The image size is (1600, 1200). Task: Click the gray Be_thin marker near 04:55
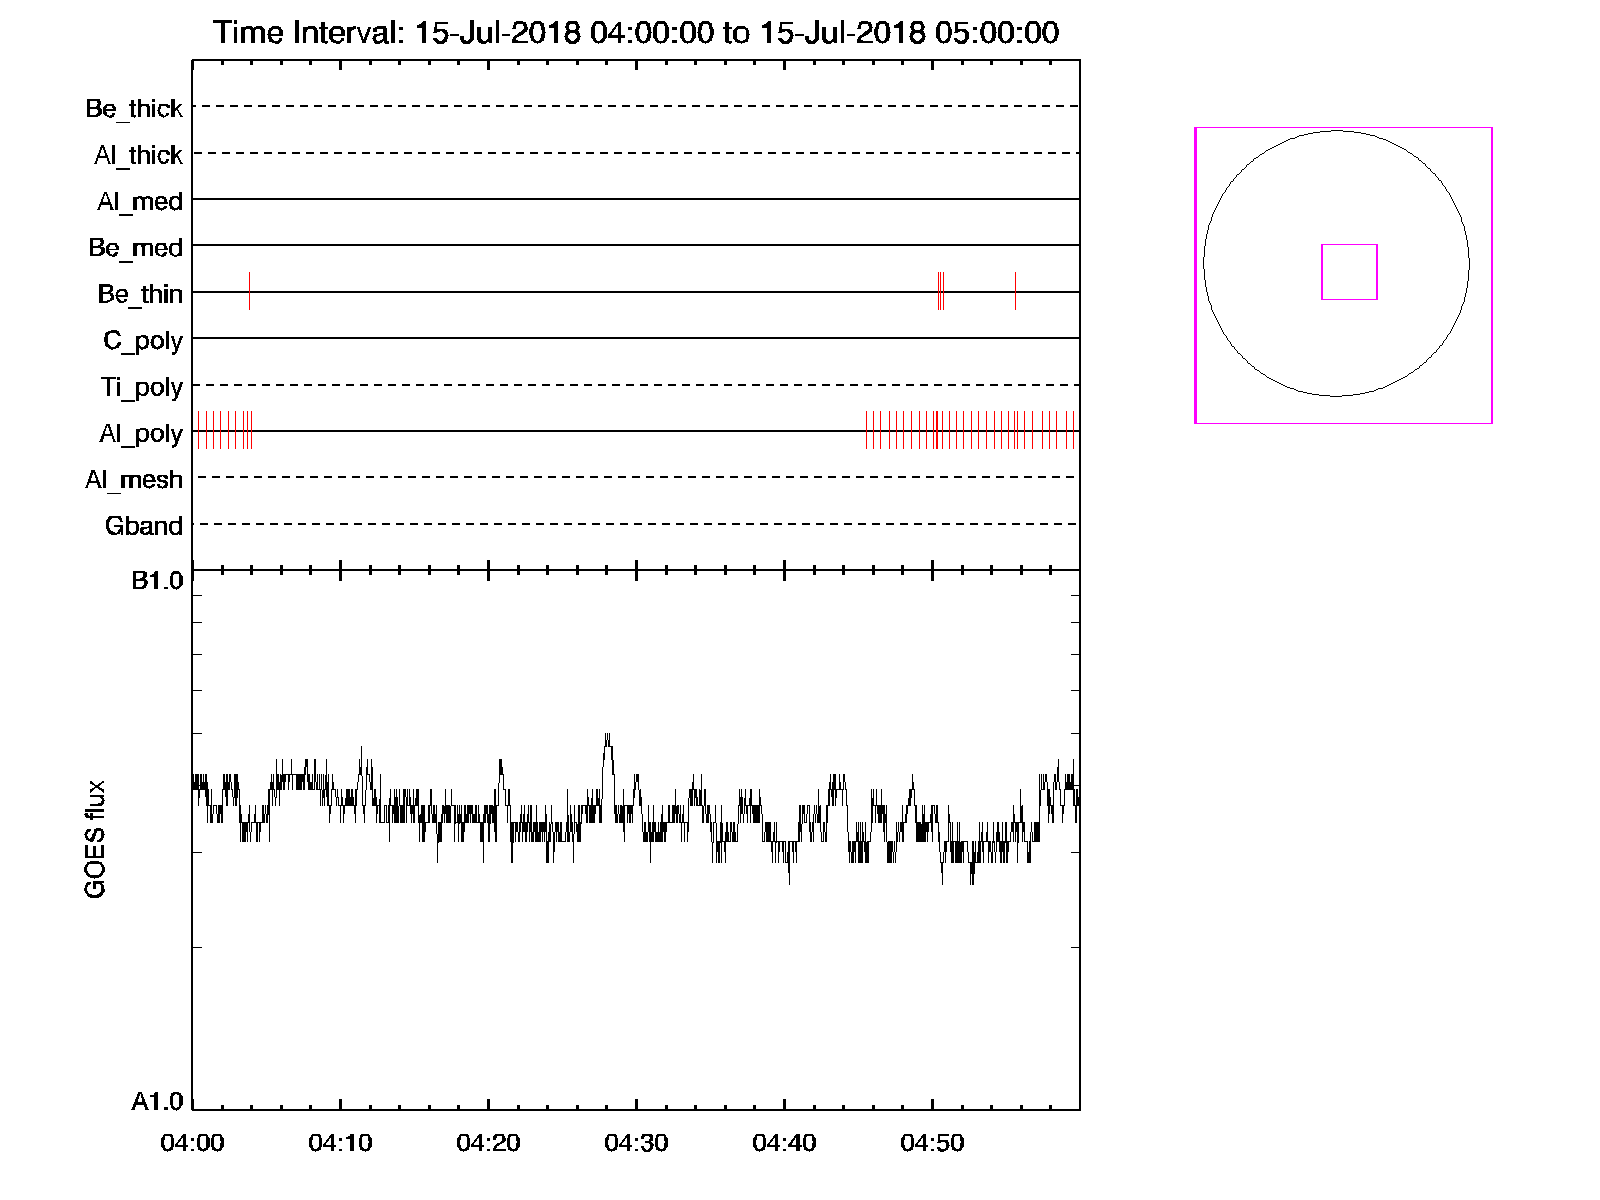[x=1015, y=291]
